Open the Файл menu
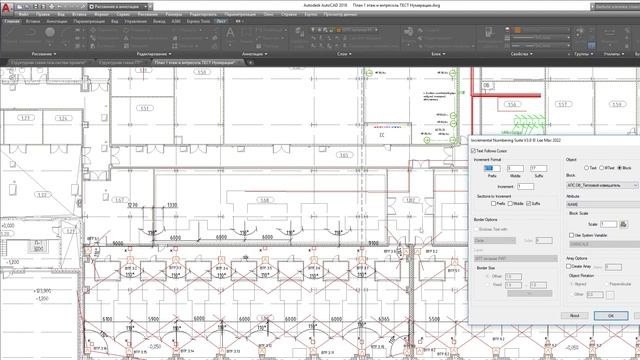 (23, 14)
